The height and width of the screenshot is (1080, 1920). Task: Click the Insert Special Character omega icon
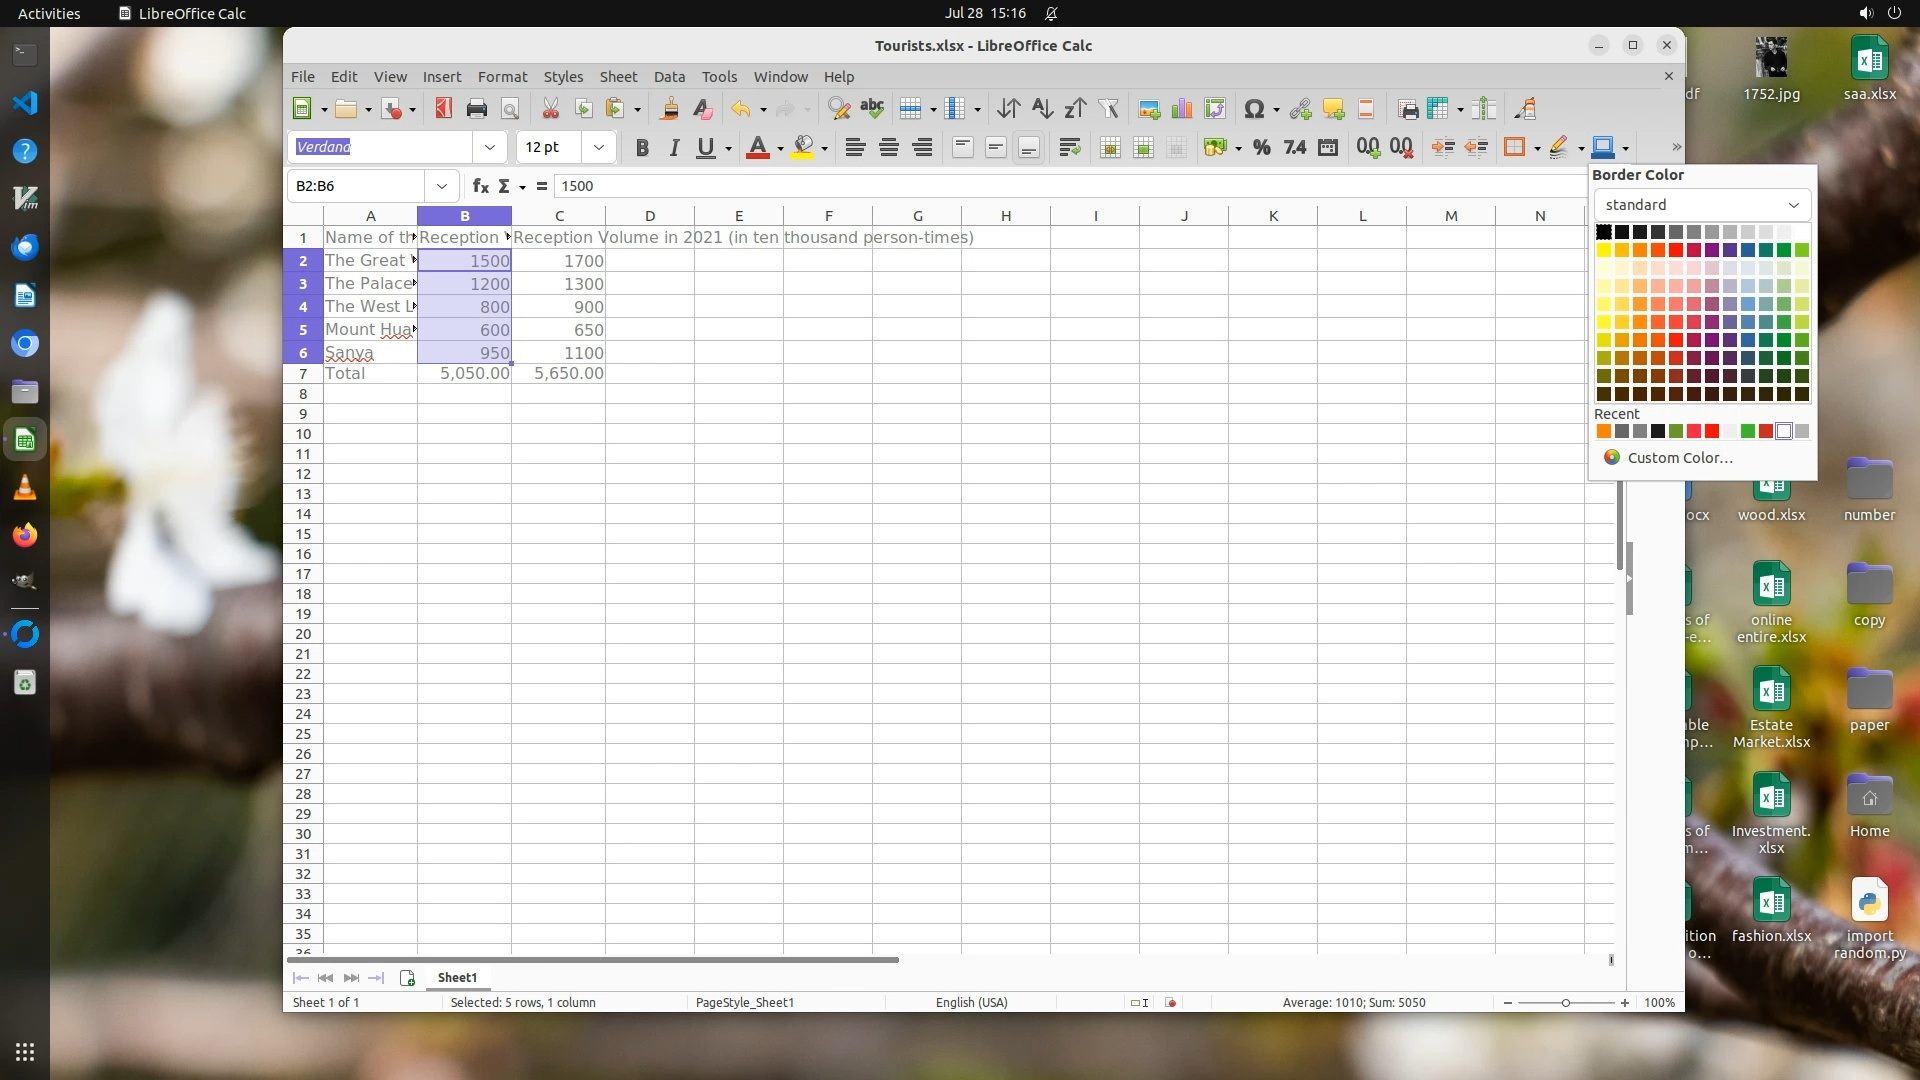pyautogui.click(x=1253, y=109)
